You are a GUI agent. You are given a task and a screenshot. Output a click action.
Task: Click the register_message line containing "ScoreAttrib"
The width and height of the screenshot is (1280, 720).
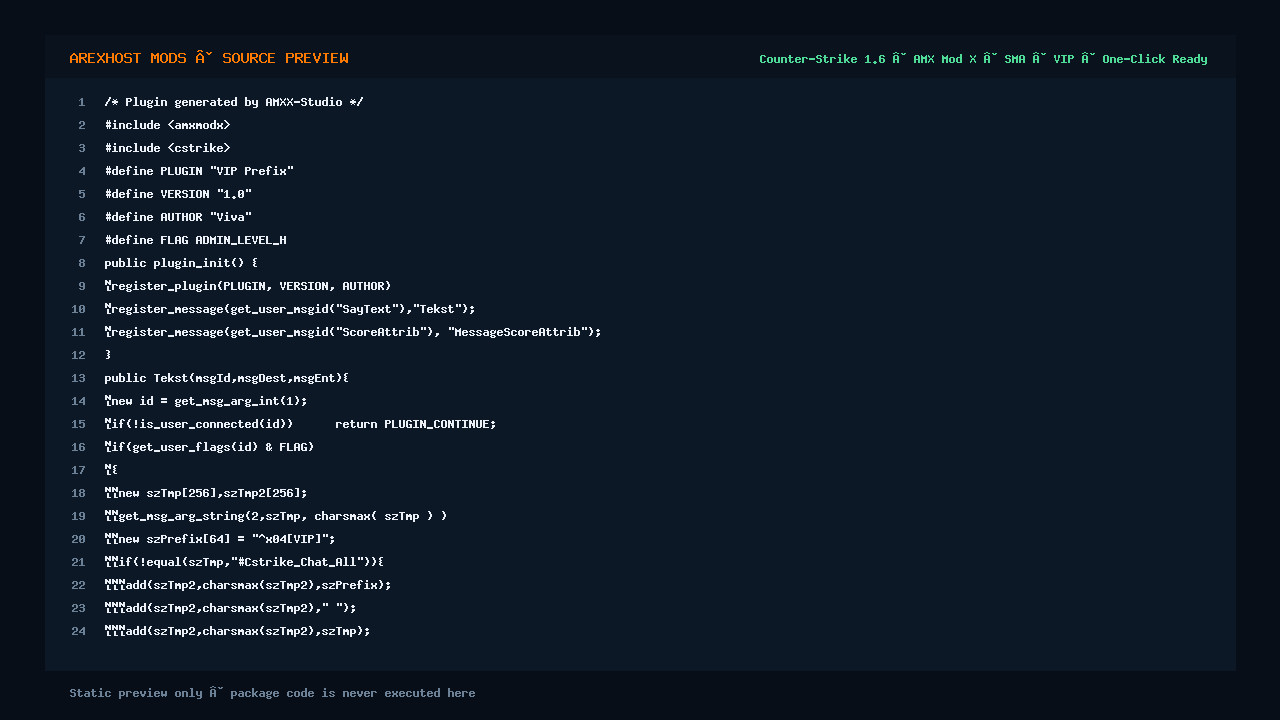click(x=353, y=332)
